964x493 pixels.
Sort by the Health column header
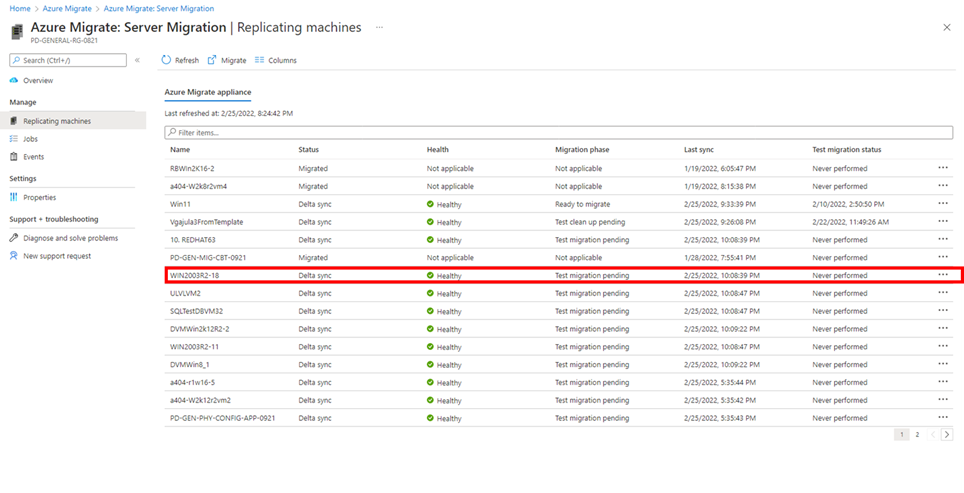pyautogui.click(x=438, y=149)
